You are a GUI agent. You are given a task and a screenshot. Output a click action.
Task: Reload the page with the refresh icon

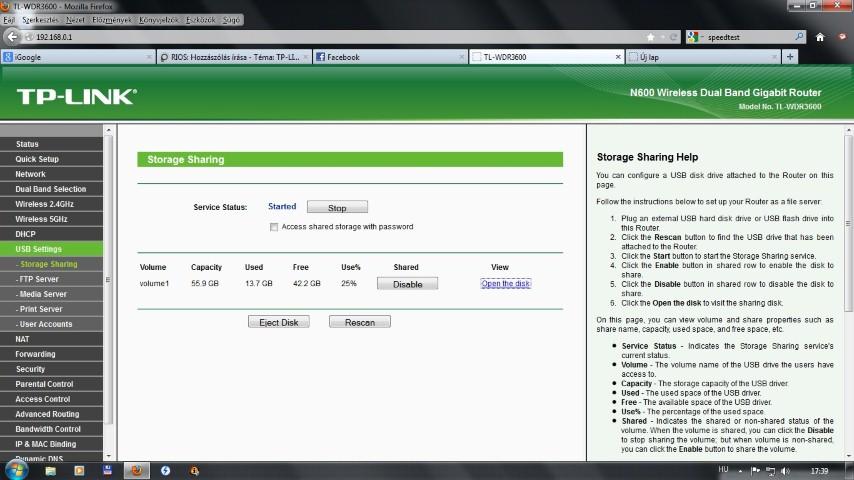click(674, 37)
